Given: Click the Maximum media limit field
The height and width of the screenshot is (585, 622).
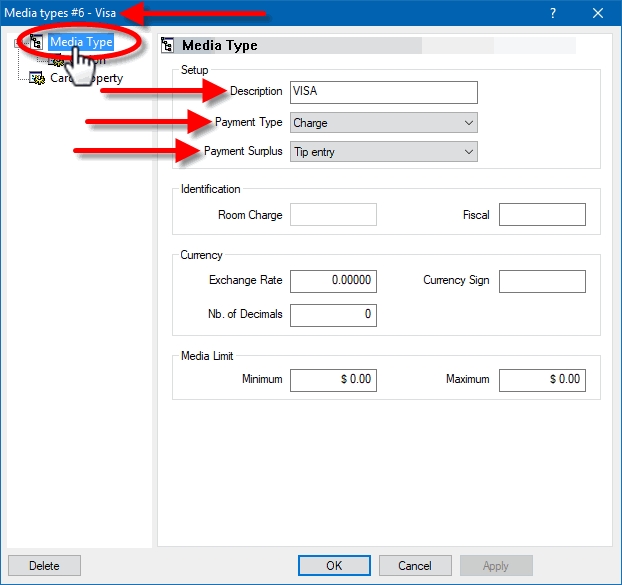Looking at the screenshot, I should 542,380.
